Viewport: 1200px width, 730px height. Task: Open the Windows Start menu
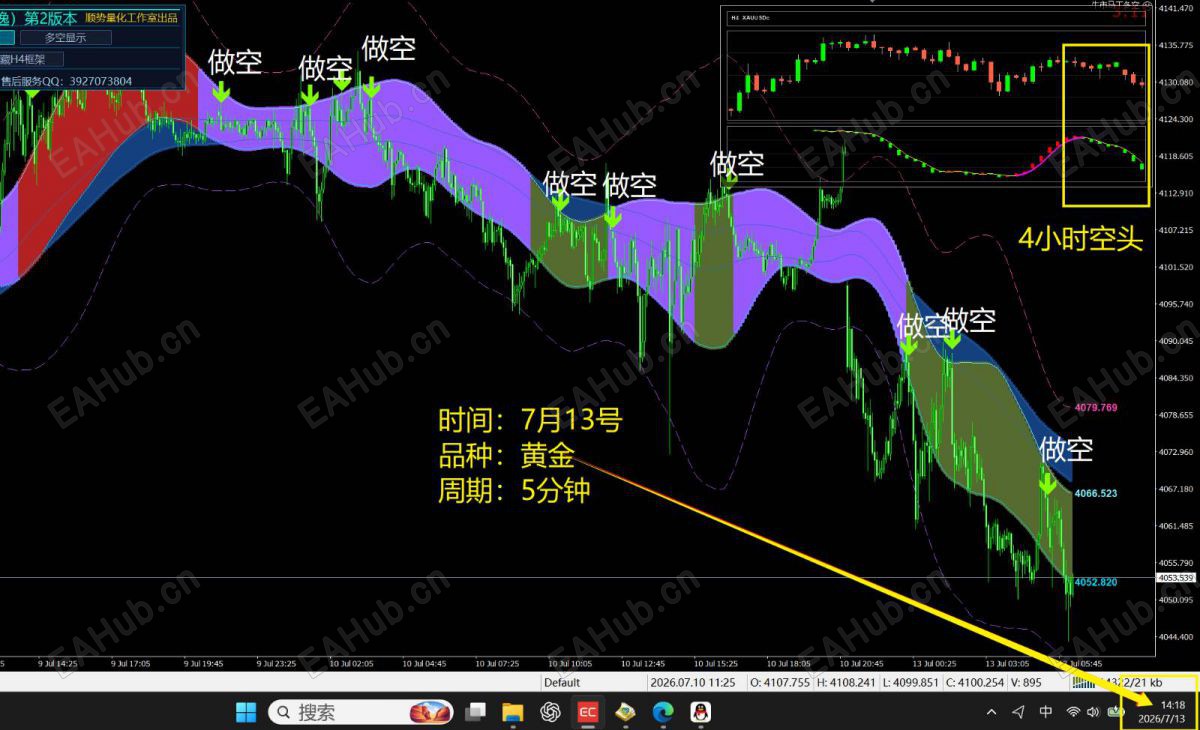point(246,712)
